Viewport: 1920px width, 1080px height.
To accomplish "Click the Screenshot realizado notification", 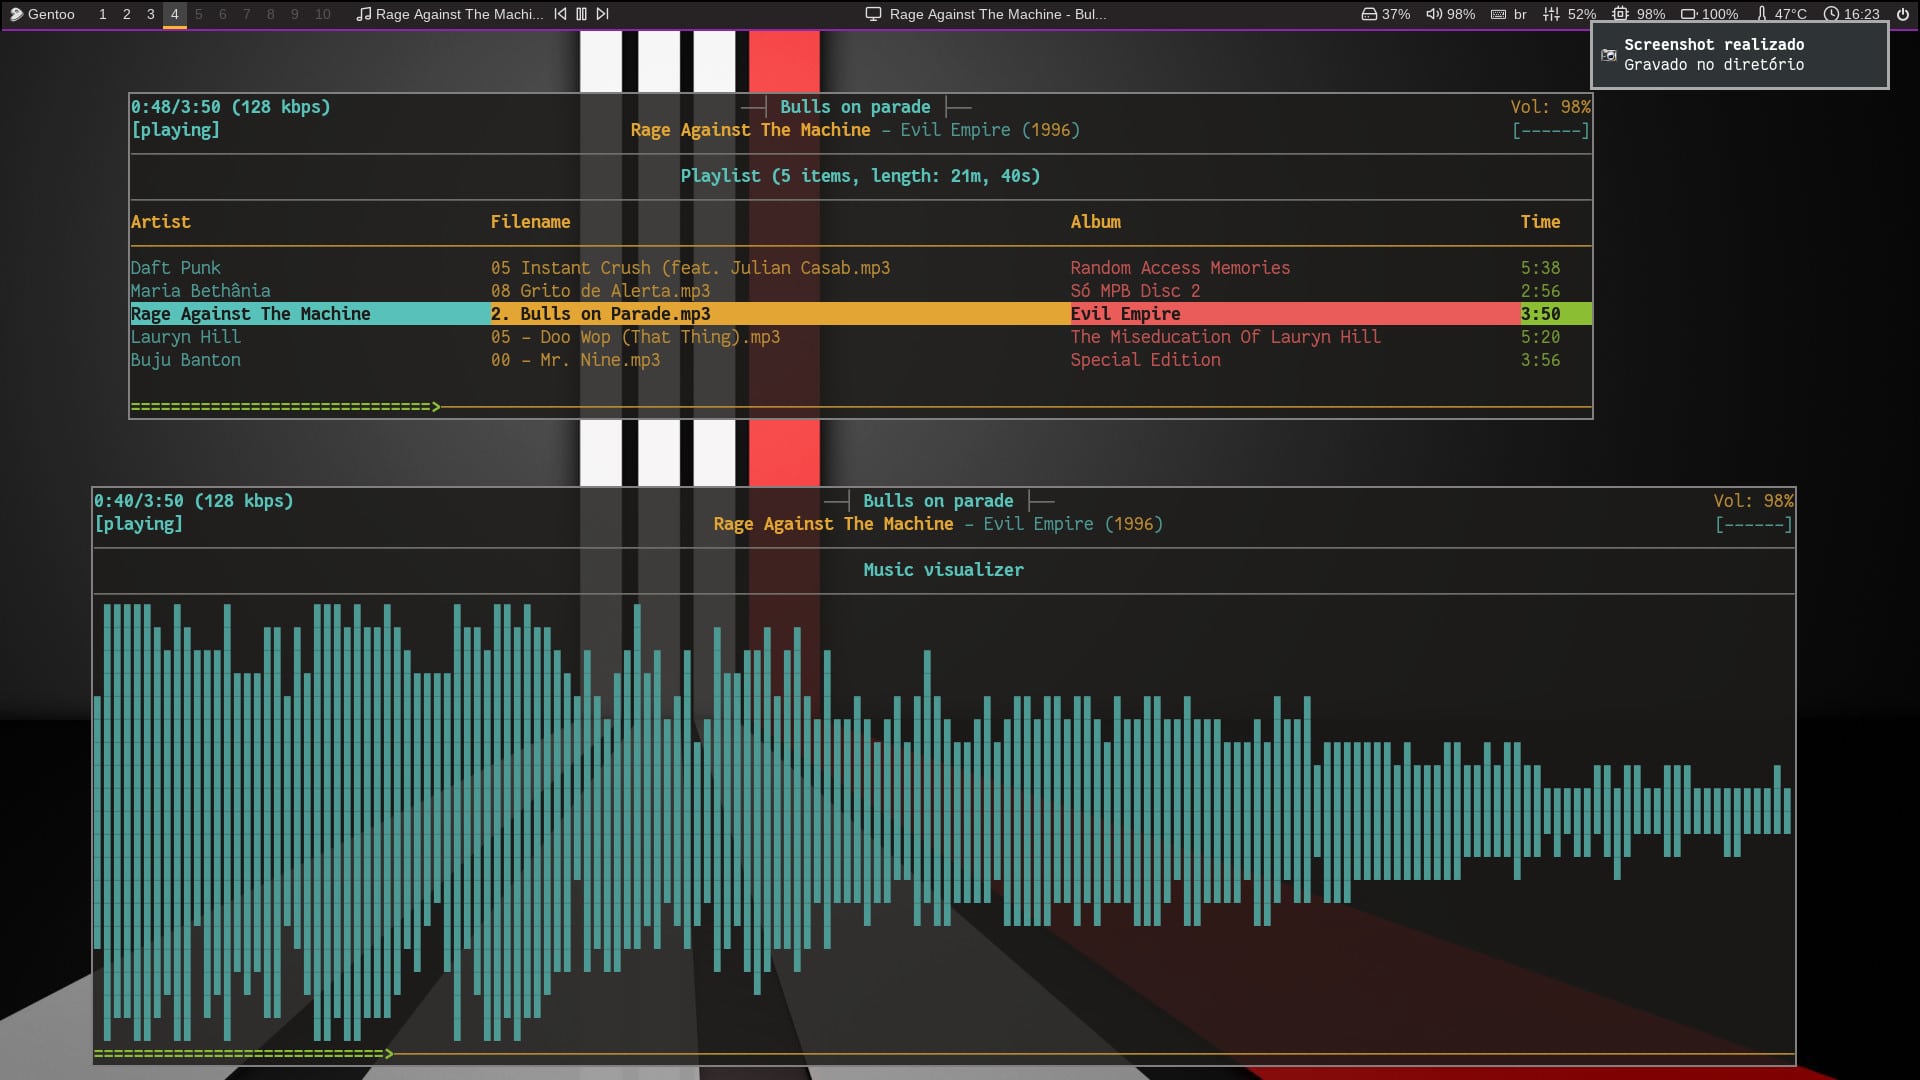I will [1738, 55].
